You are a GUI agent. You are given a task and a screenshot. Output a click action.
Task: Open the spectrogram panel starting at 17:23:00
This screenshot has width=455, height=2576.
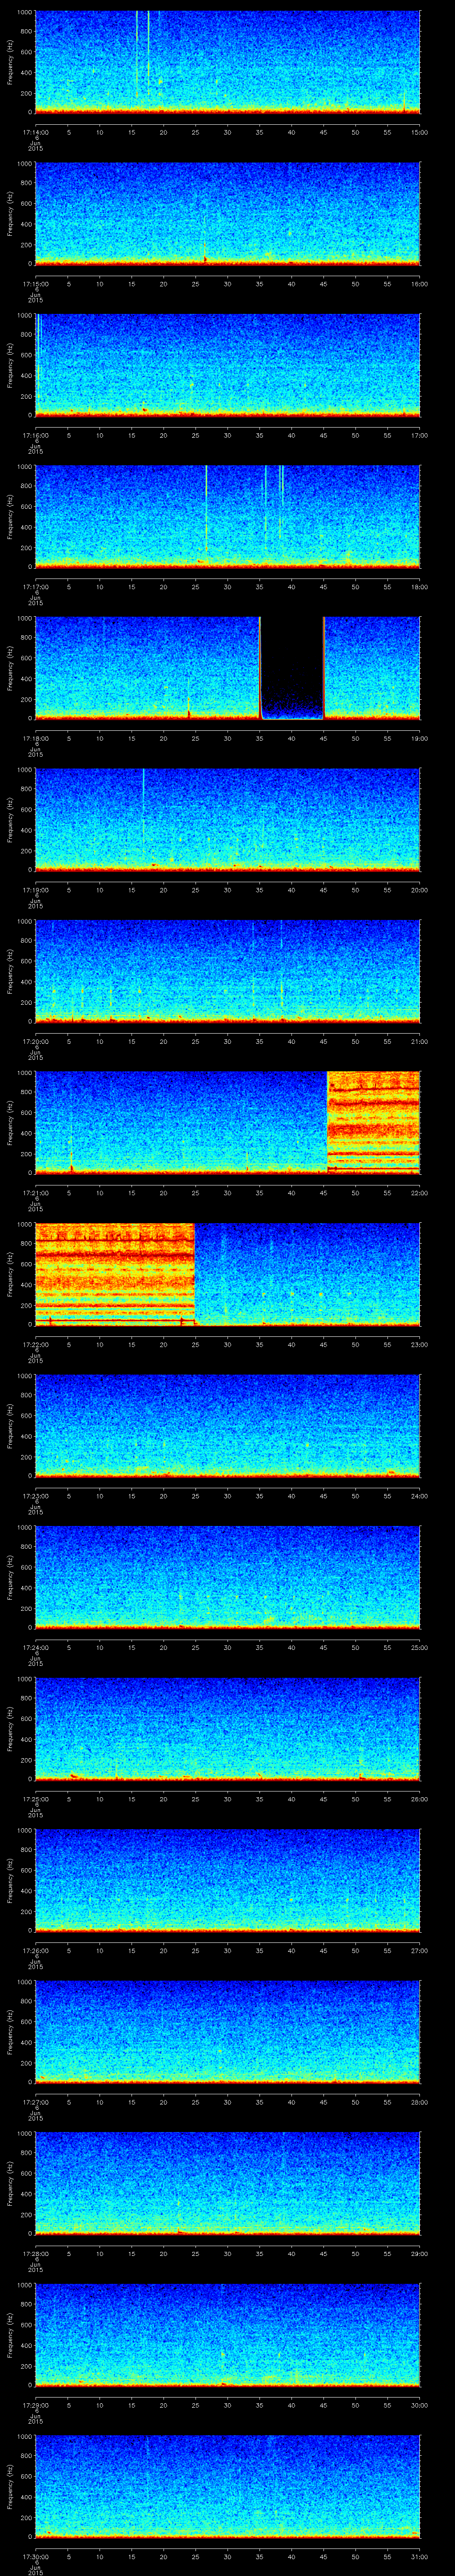(227, 1425)
